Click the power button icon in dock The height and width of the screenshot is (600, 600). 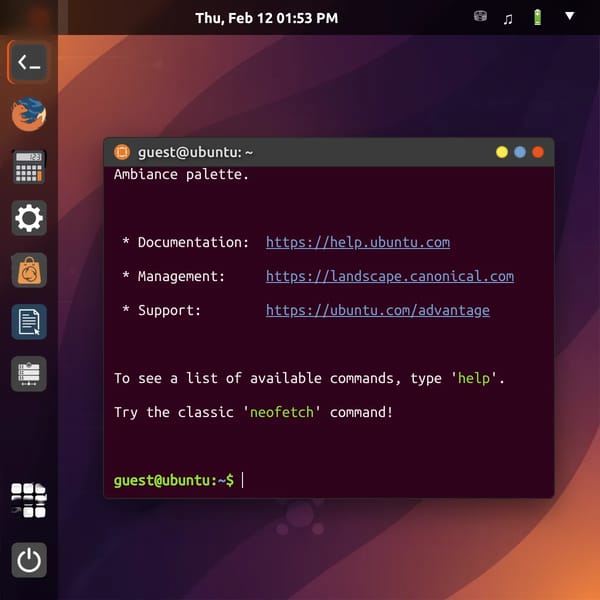[x=29, y=560]
